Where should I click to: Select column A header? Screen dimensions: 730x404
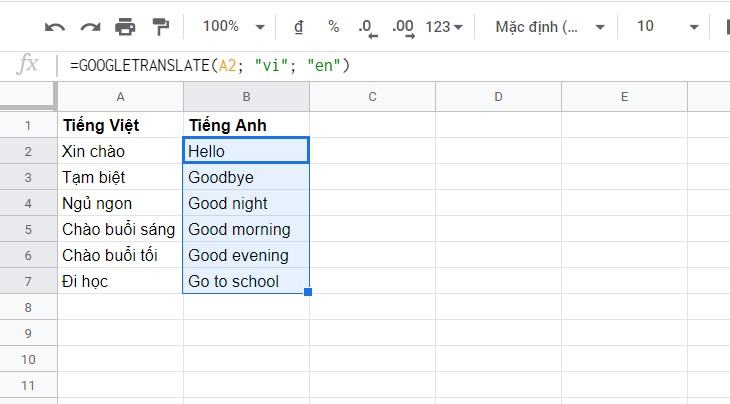point(120,97)
